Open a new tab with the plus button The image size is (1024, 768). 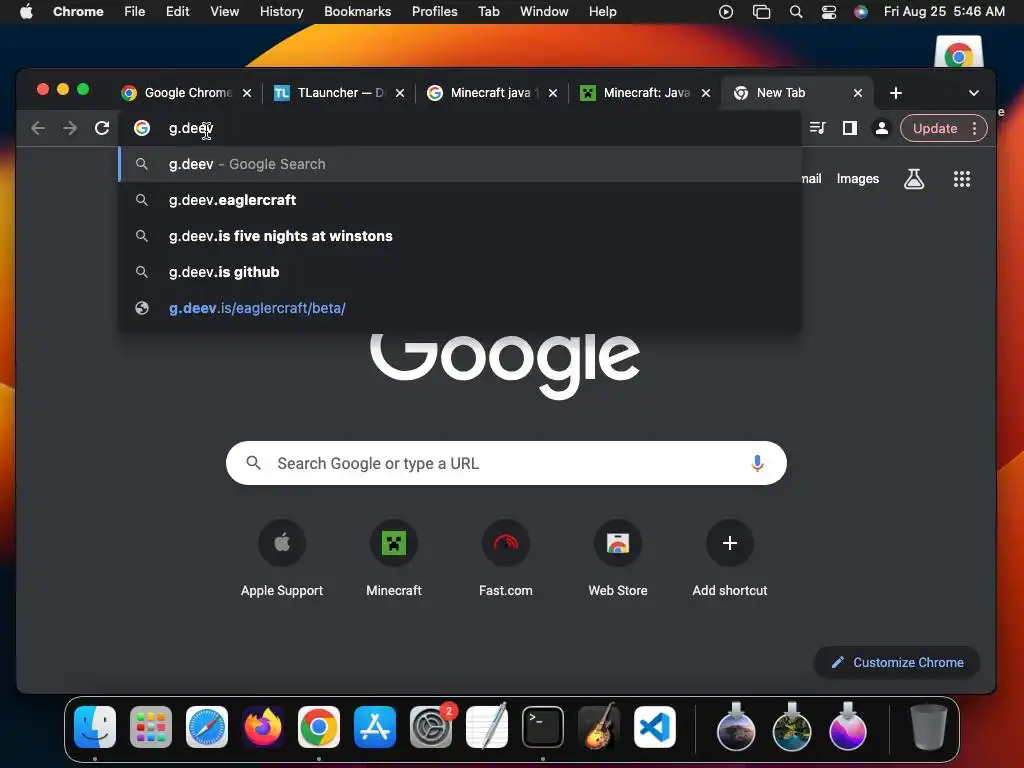point(896,93)
